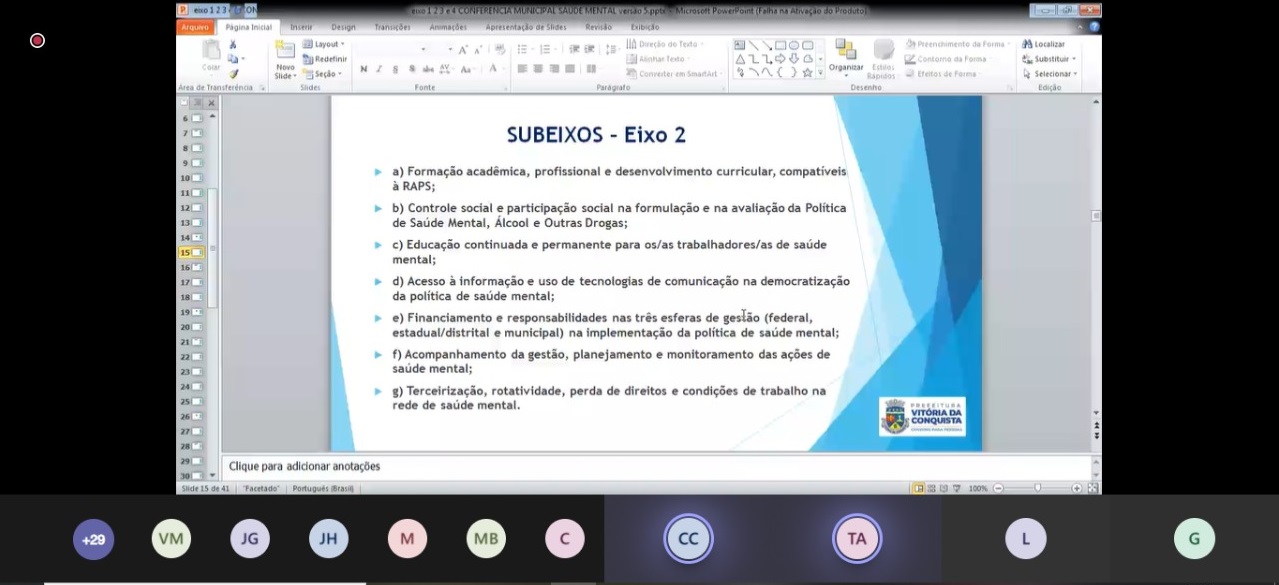Image resolution: width=1279 pixels, height=585 pixels.
Task: Toggle bold (N) formatting
Action: point(363,69)
